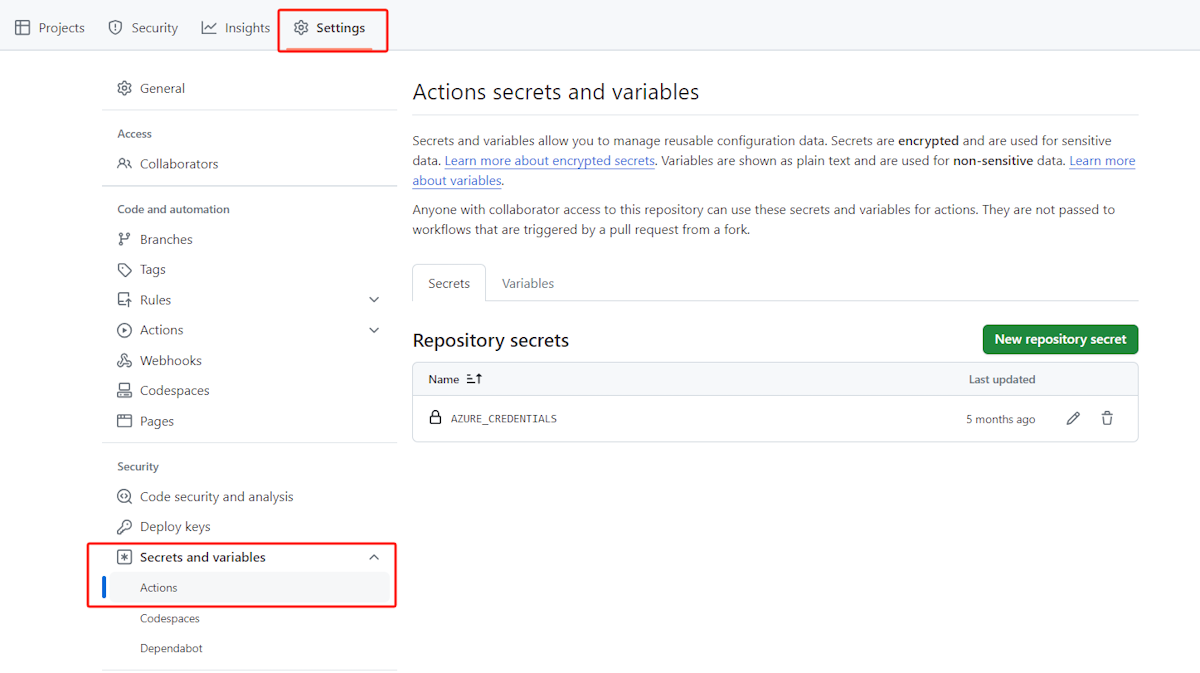Screen dimensions: 1200x673
Task: Expand the Rules dropdown chevron
Action: click(x=374, y=299)
